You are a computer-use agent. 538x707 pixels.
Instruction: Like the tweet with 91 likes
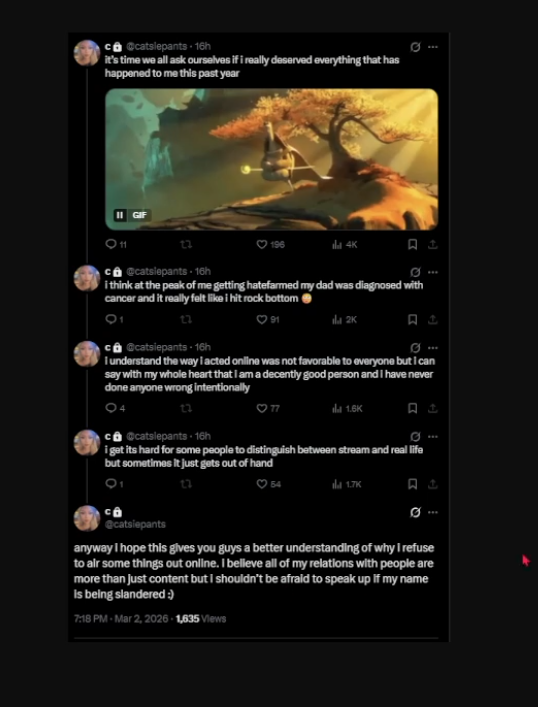tap(268, 320)
